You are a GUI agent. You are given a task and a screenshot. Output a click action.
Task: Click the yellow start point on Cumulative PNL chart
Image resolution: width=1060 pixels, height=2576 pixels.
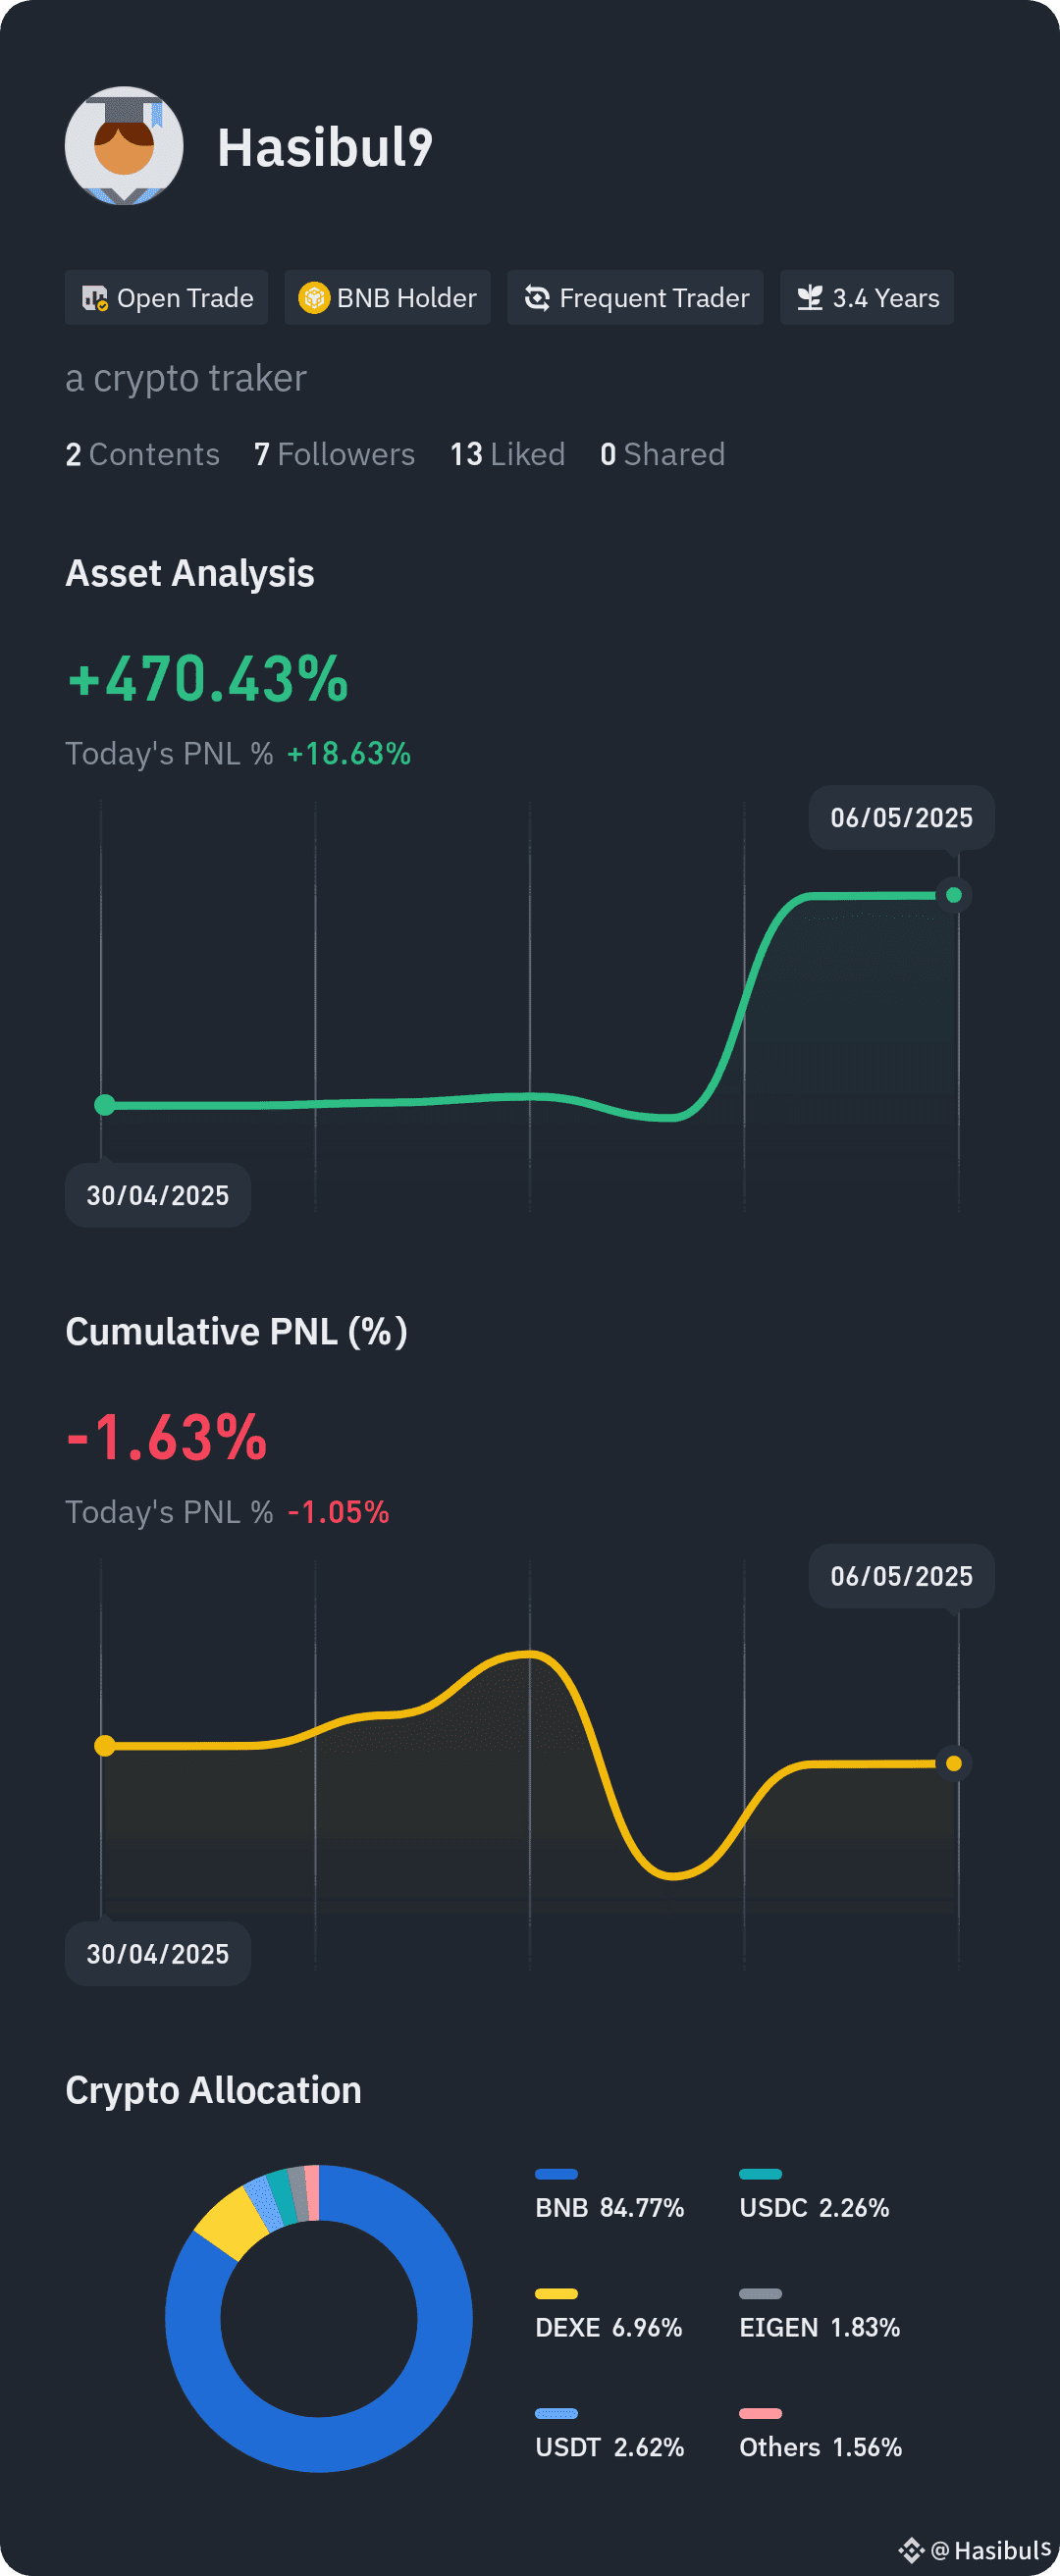104,1746
